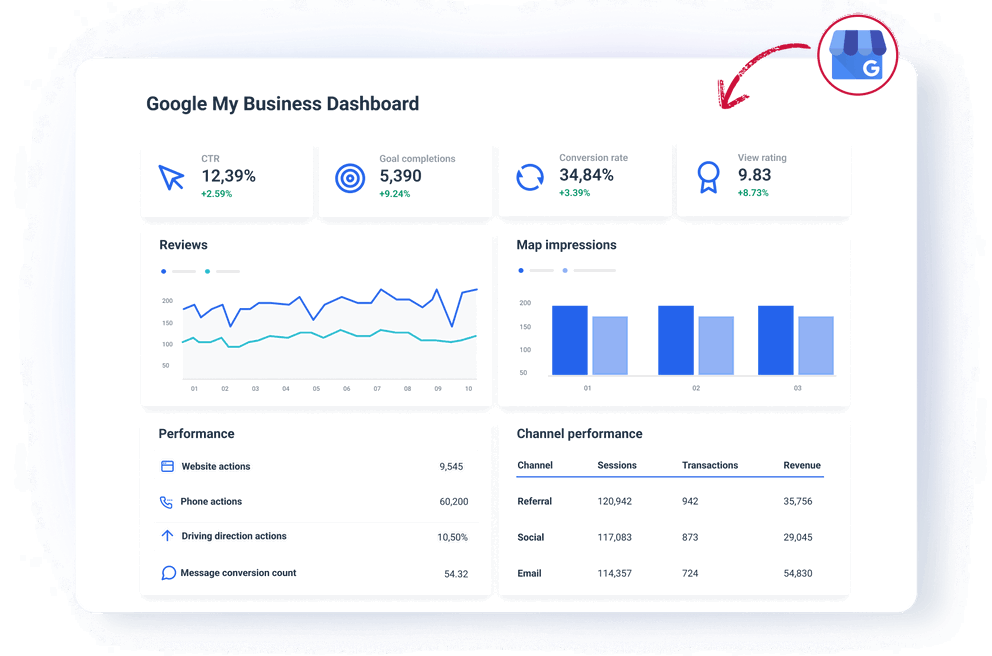The image size is (992, 656).
Task: Click the cursor icon beside CTR metric
Action: pyautogui.click(x=170, y=176)
